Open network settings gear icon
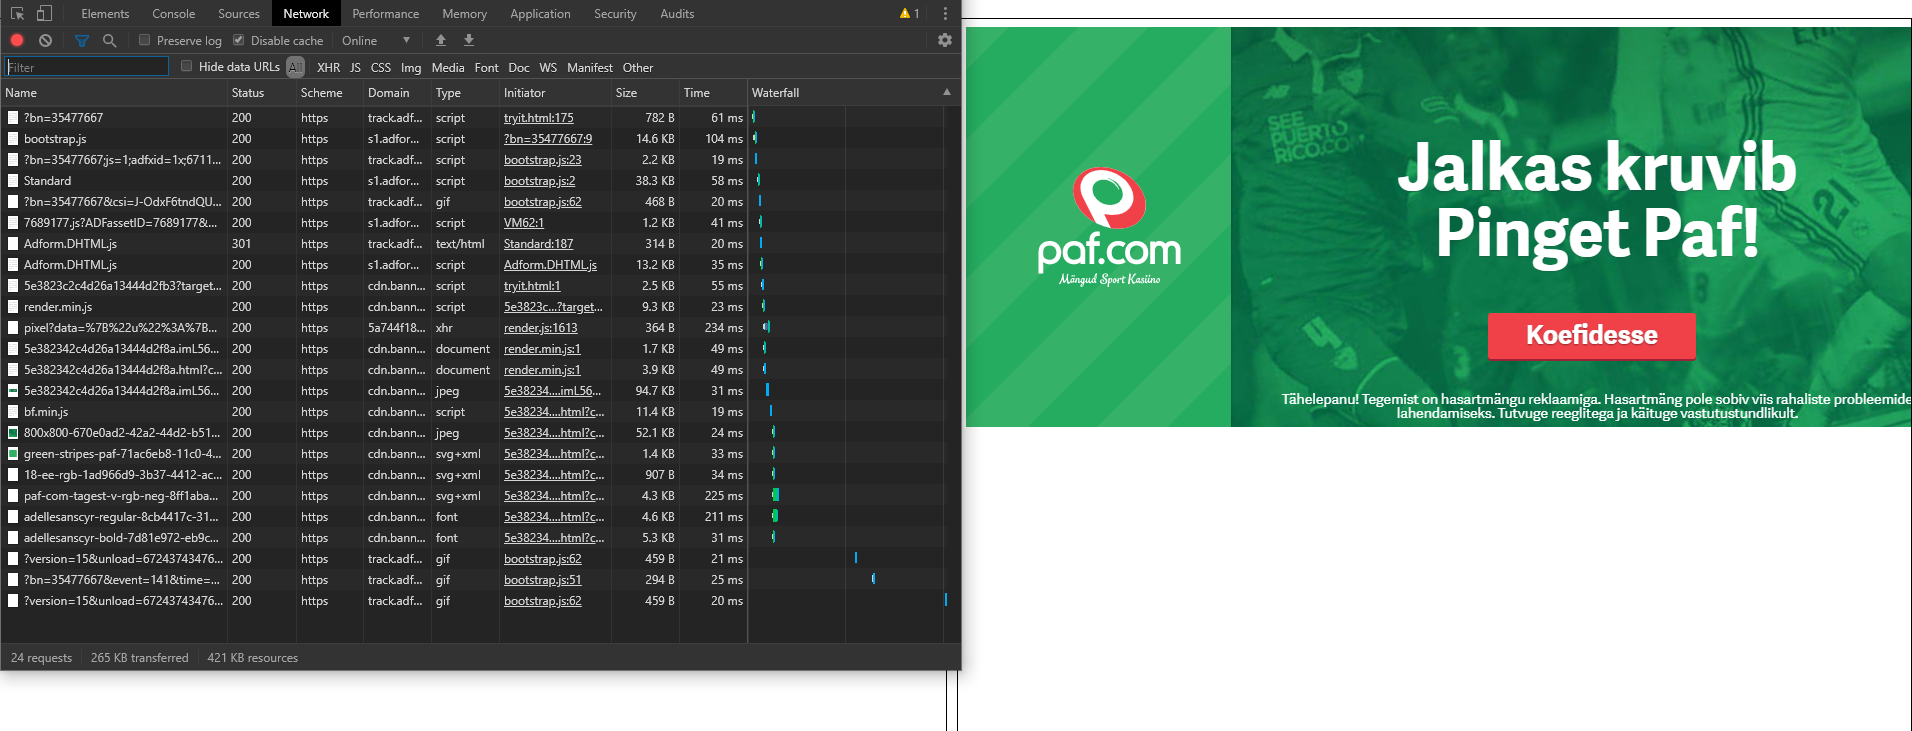This screenshot has height=731, width=1912. (945, 40)
